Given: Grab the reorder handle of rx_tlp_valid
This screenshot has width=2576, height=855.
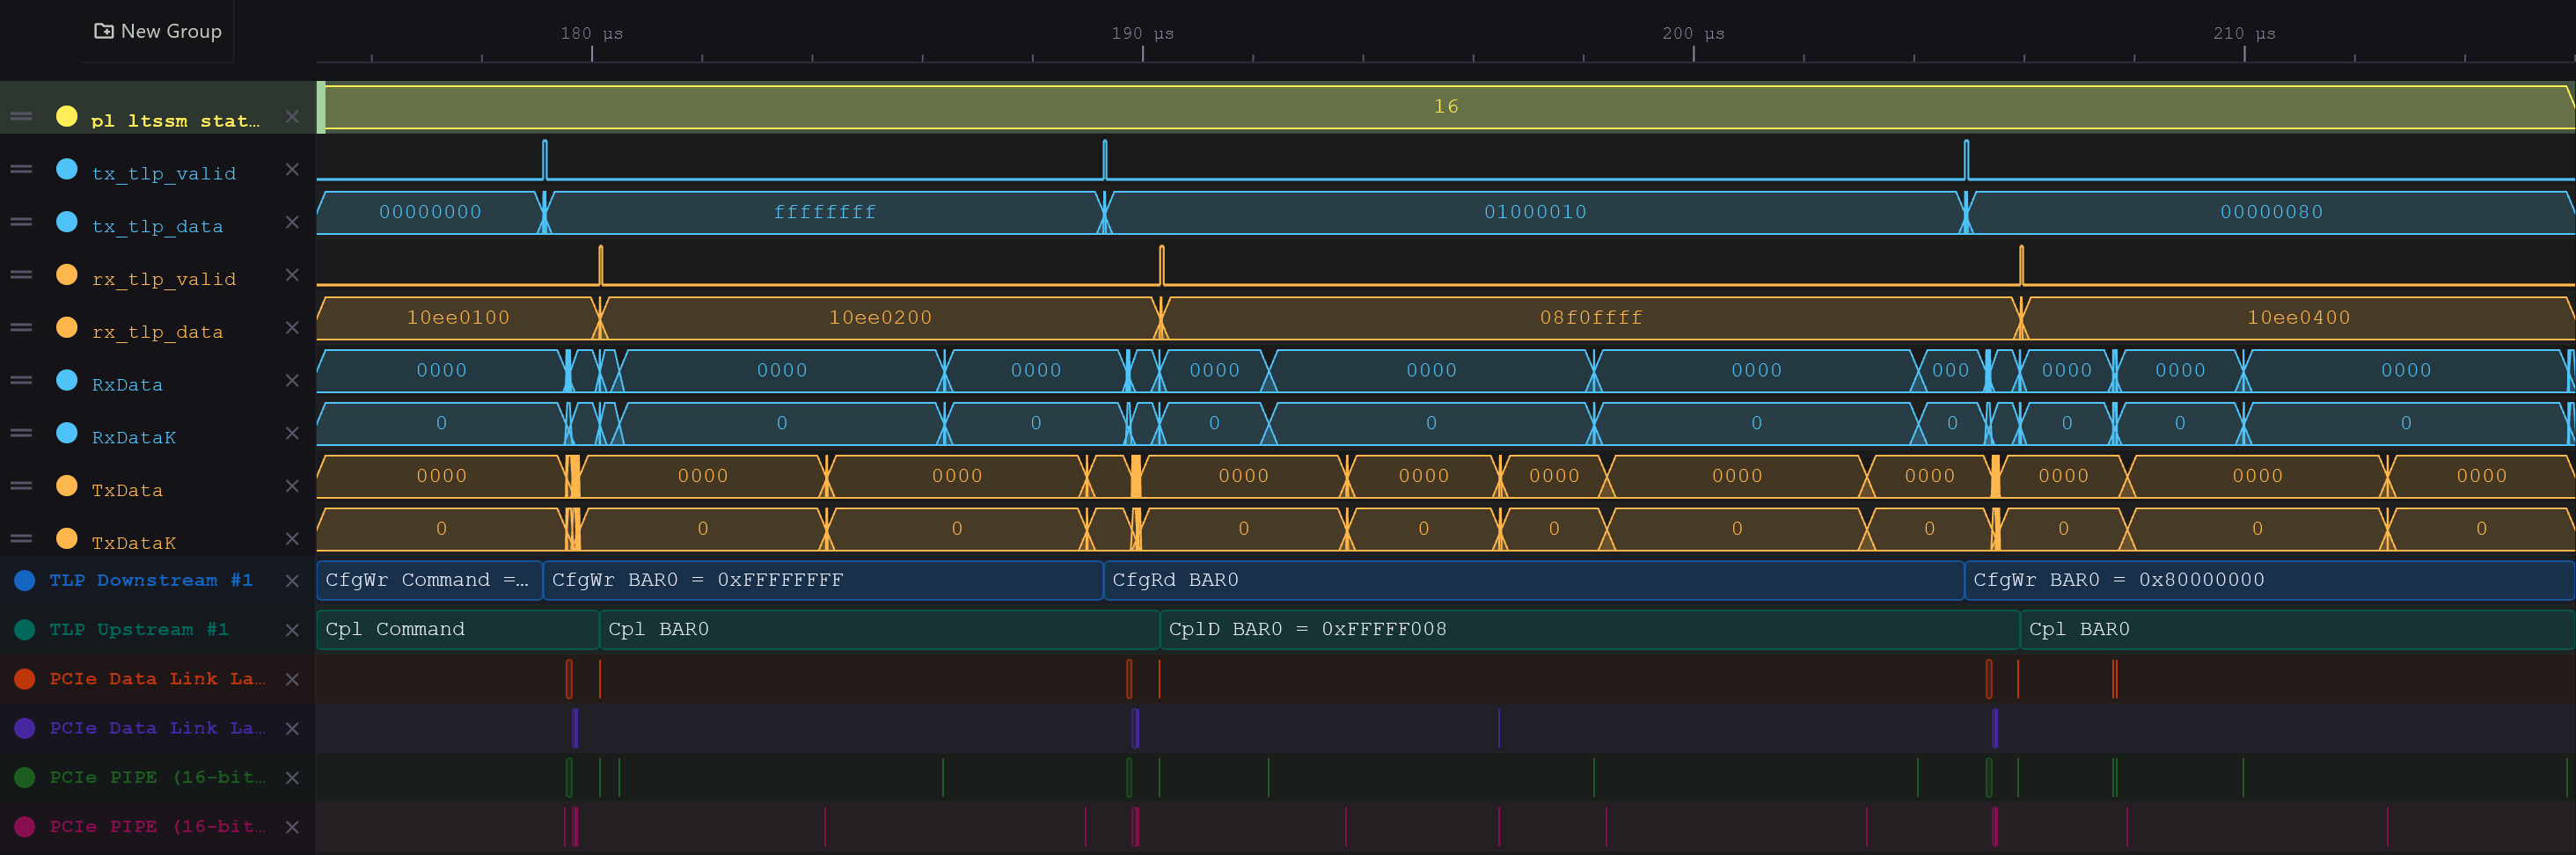Looking at the screenshot, I should pos(21,274).
